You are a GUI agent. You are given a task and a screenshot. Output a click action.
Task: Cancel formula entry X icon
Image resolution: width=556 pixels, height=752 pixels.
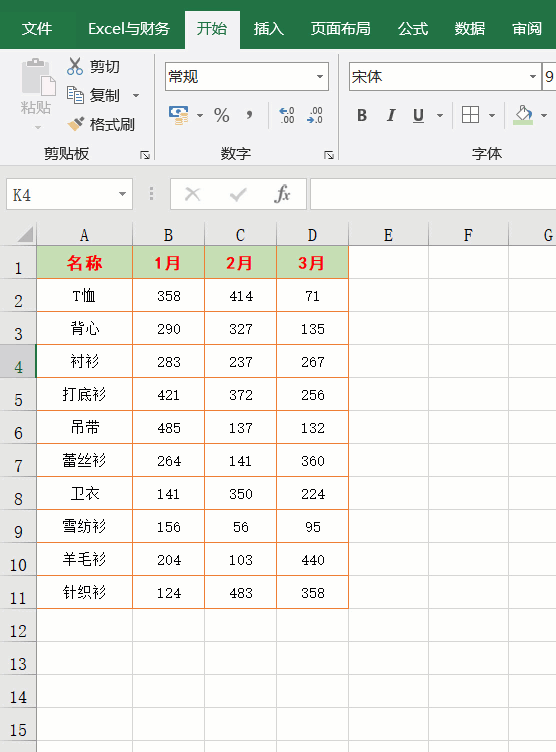(192, 194)
